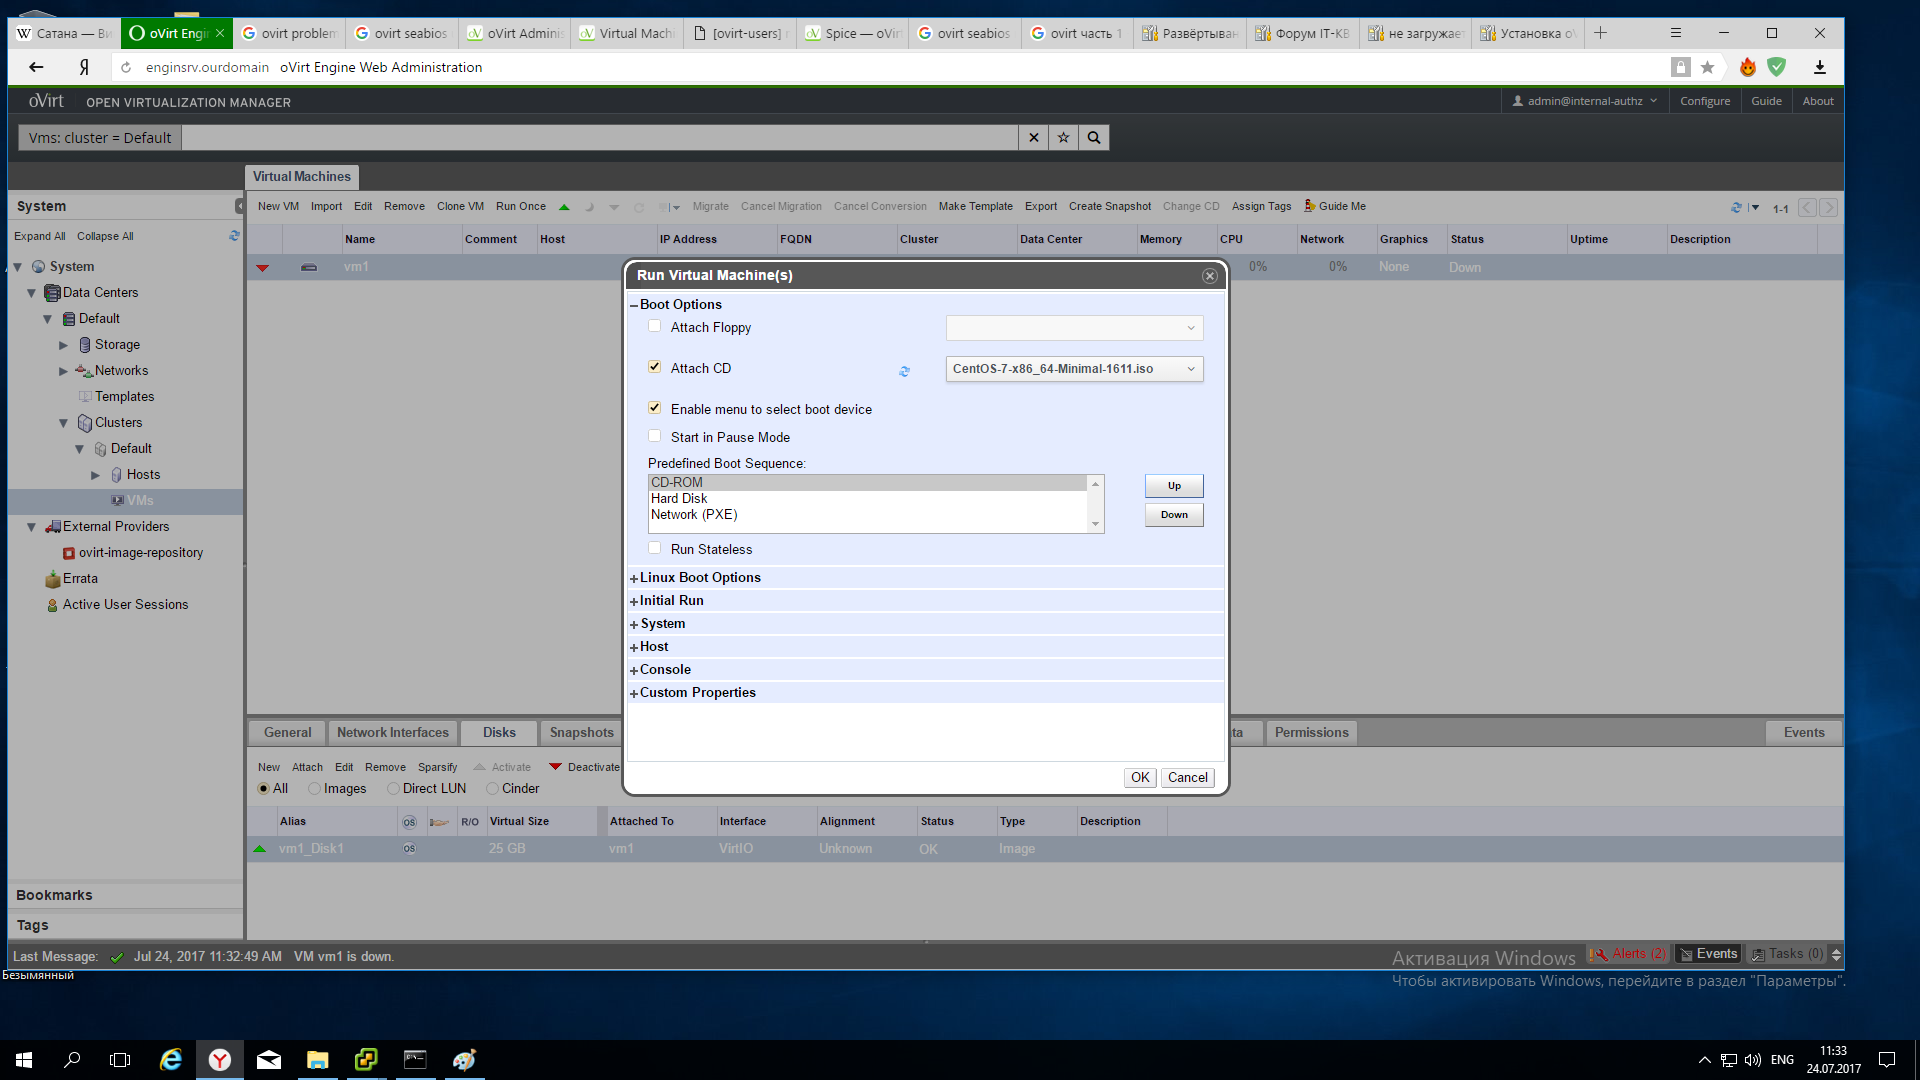Switch to the Snapshots tab

pos(580,732)
